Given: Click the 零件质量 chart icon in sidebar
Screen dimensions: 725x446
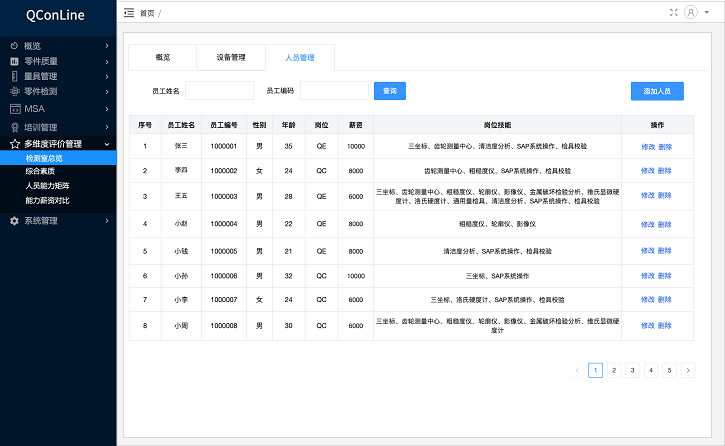Looking at the screenshot, I should click(x=14, y=61).
